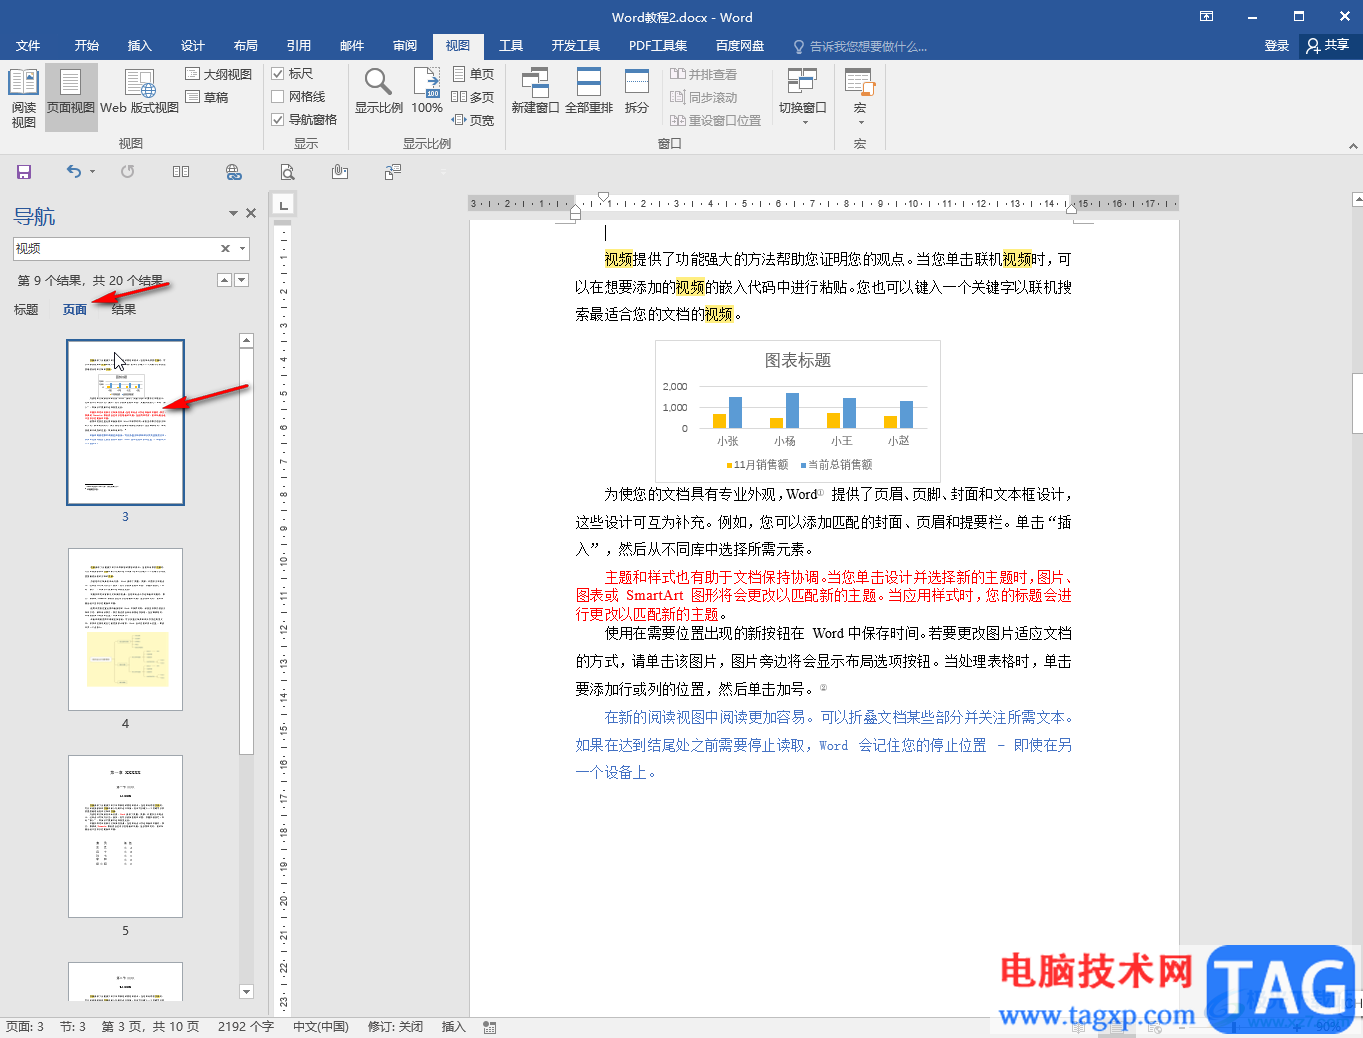Select Print Layout view (页面视图)
The width and height of the screenshot is (1363, 1038).
pos(71,98)
